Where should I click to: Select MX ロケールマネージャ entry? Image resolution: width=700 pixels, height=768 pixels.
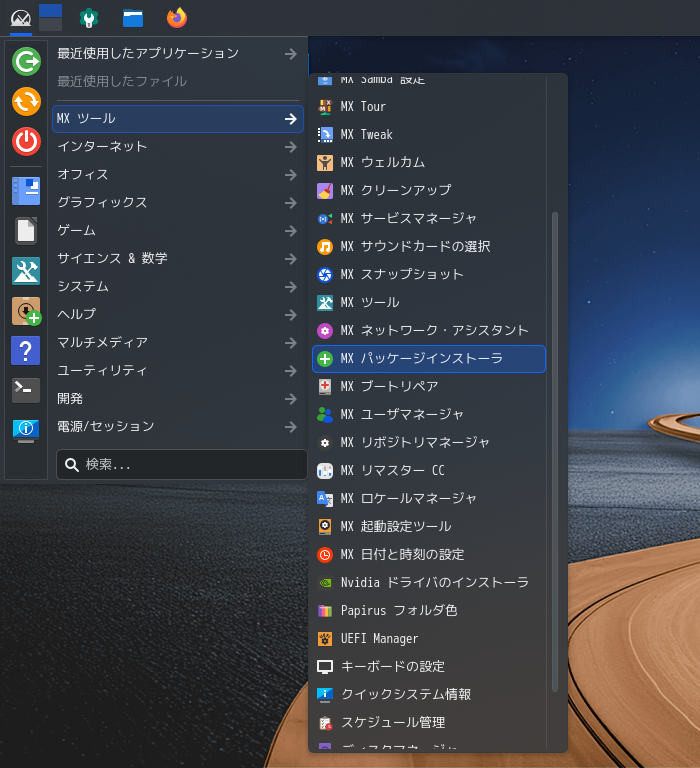pyautogui.click(x=429, y=499)
